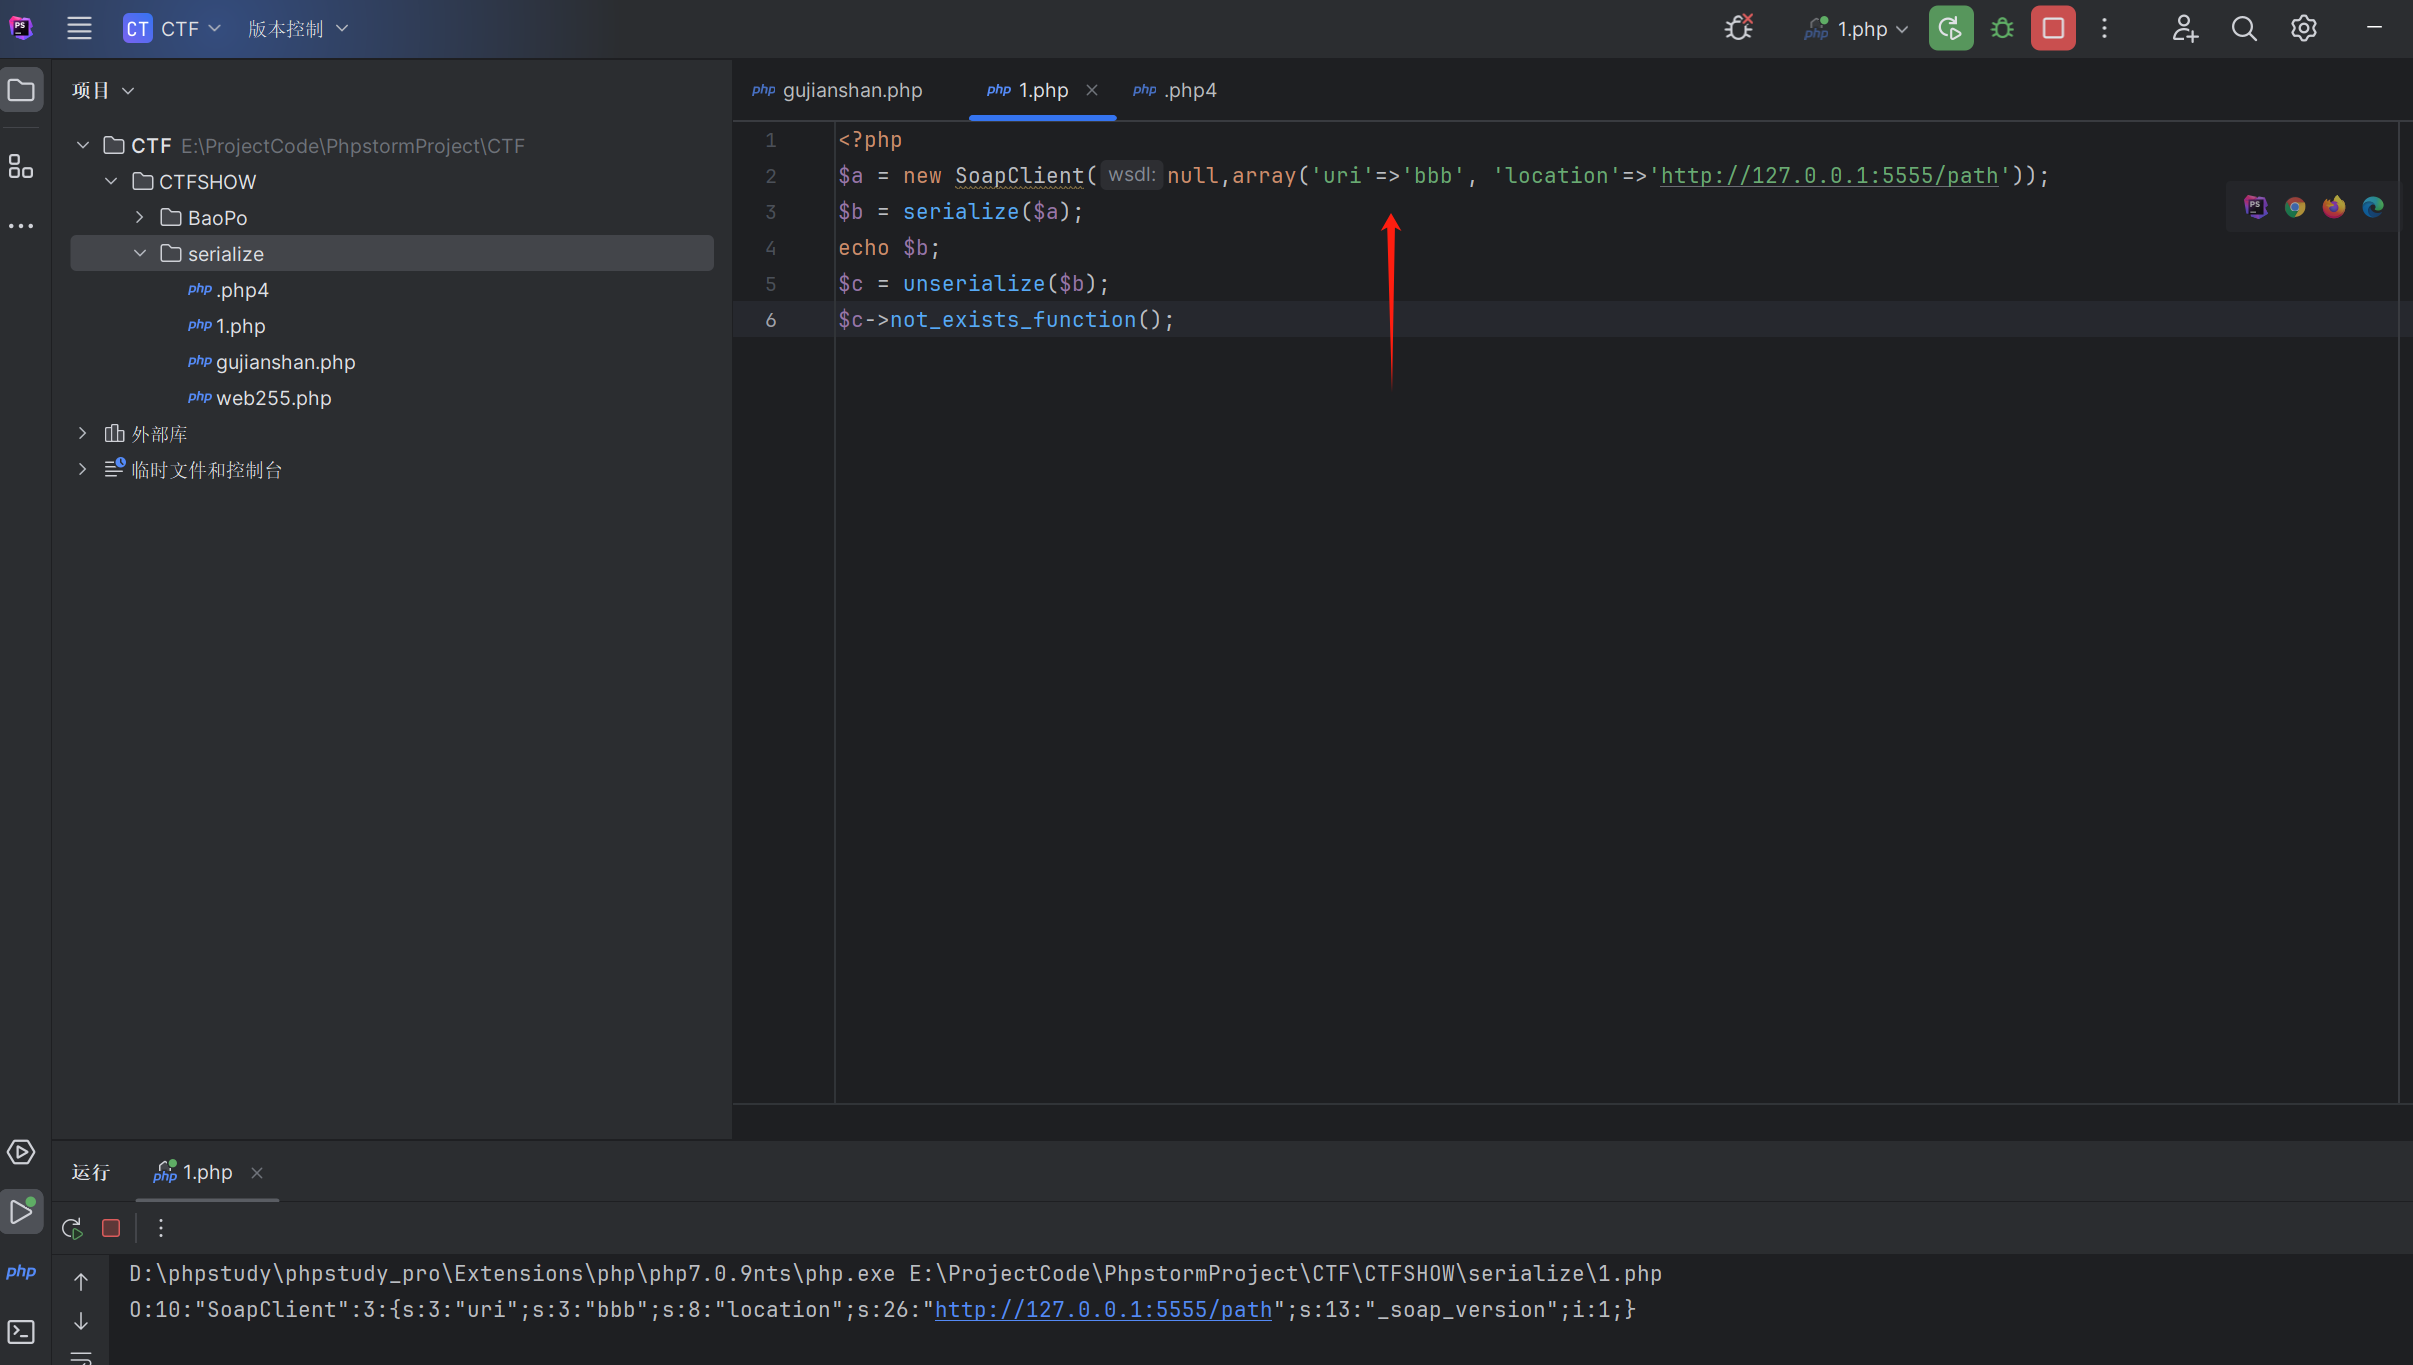Screen dimensions: 2413x1365
Task: Stop the running process with red square
Action: click(2052, 29)
